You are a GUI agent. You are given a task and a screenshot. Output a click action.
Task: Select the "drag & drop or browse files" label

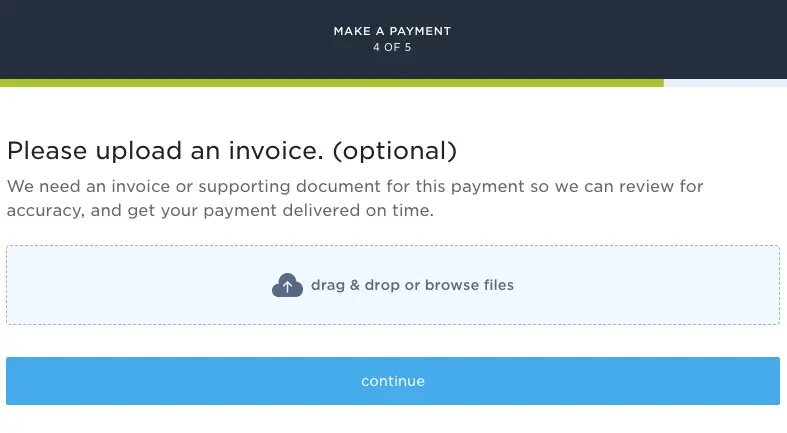412,285
